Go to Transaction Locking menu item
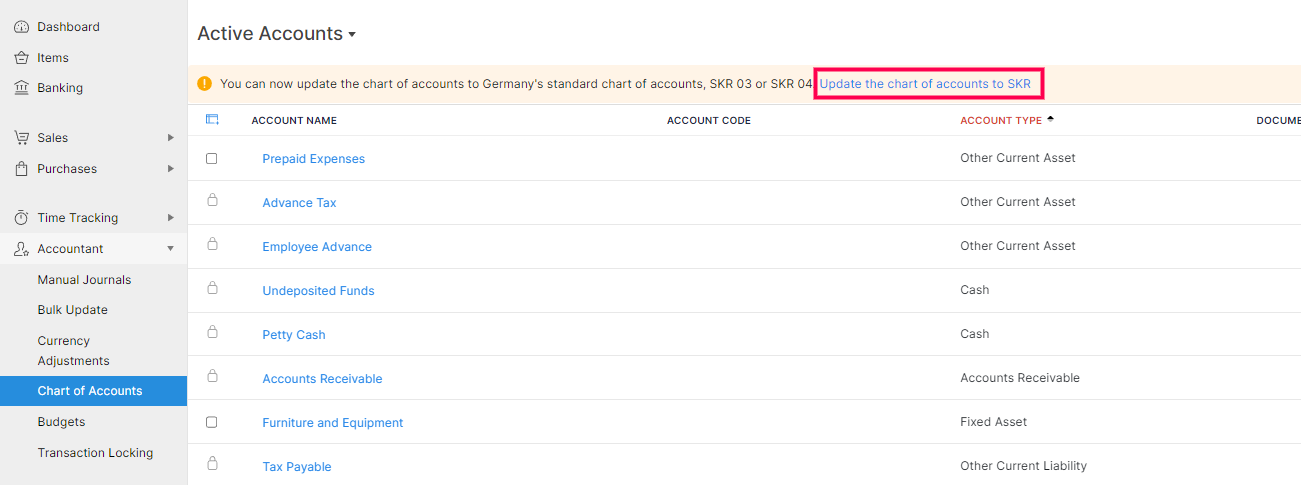Screen dimensions: 1301x485 point(95,453)
